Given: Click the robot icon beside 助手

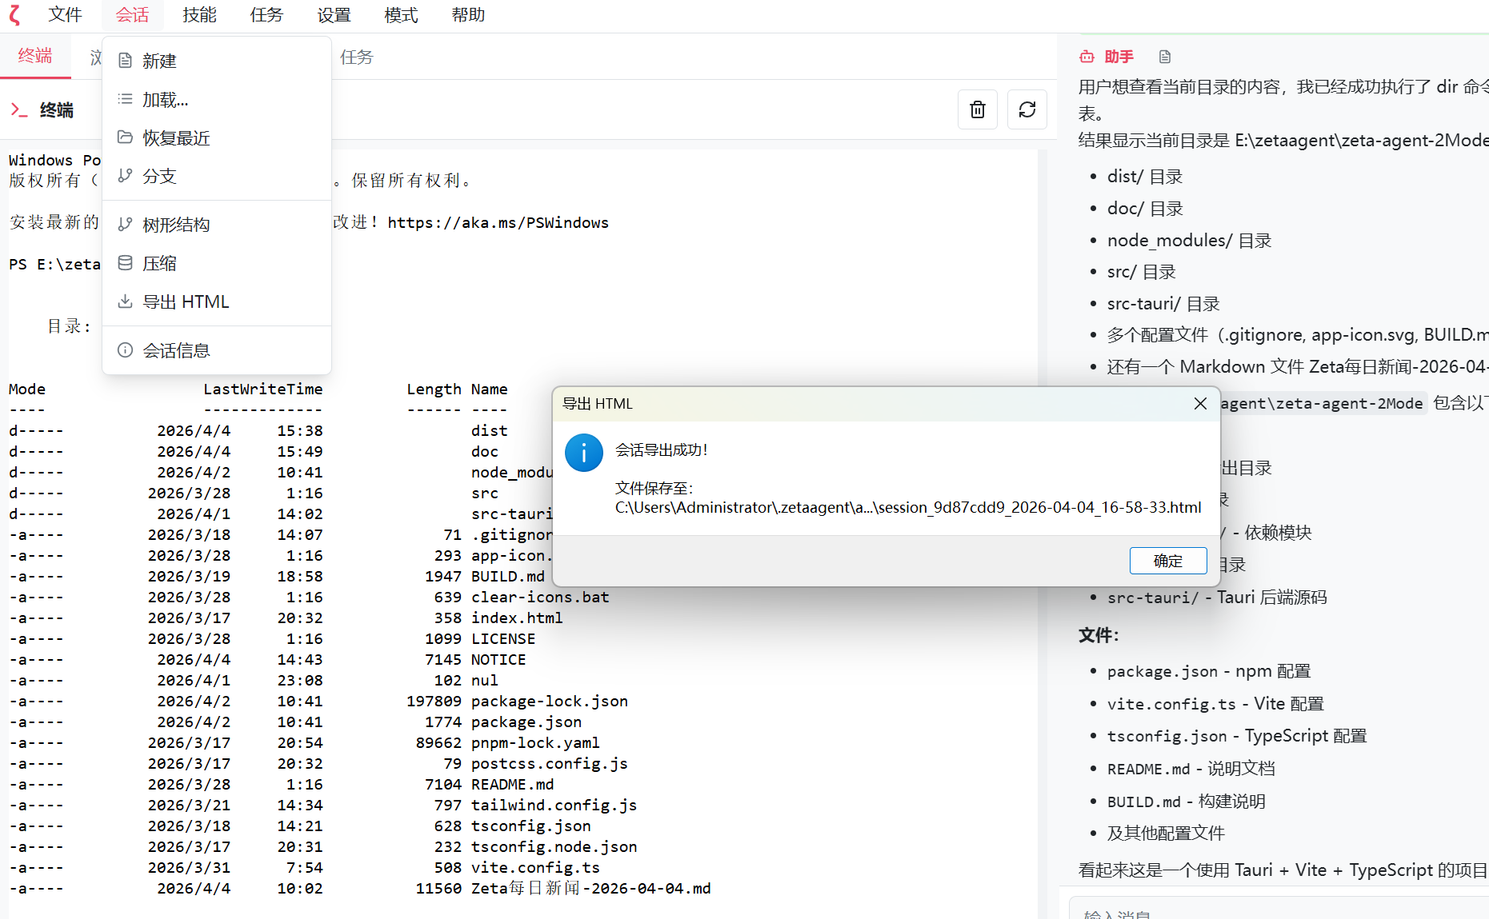Looking at the screenshot, I should (x=1086, y=56).
